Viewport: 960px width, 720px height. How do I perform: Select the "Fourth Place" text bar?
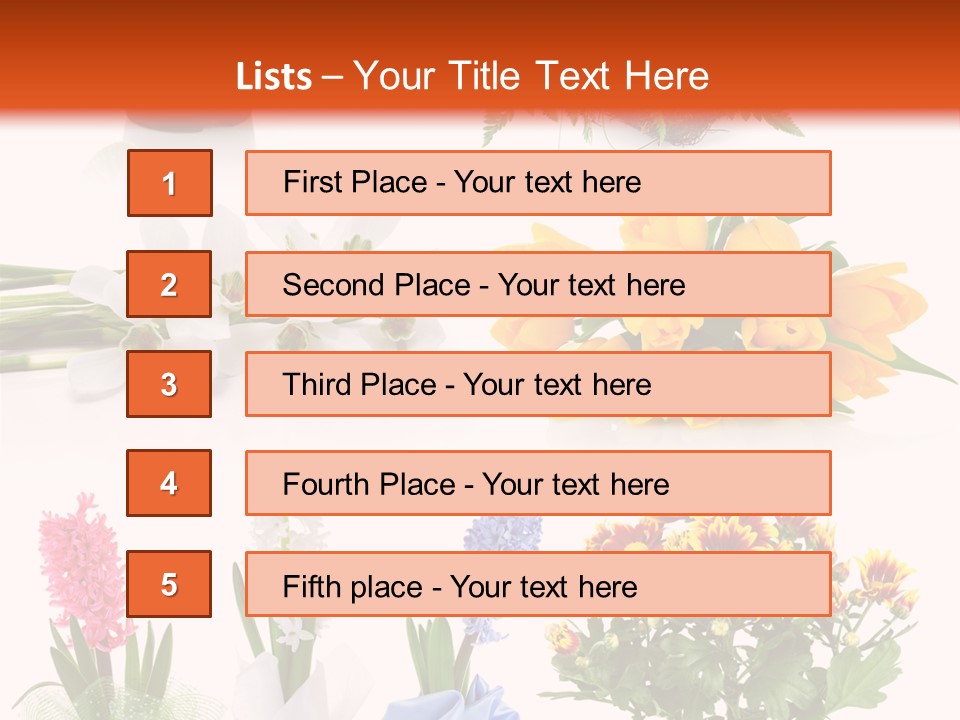coord(538,483)
